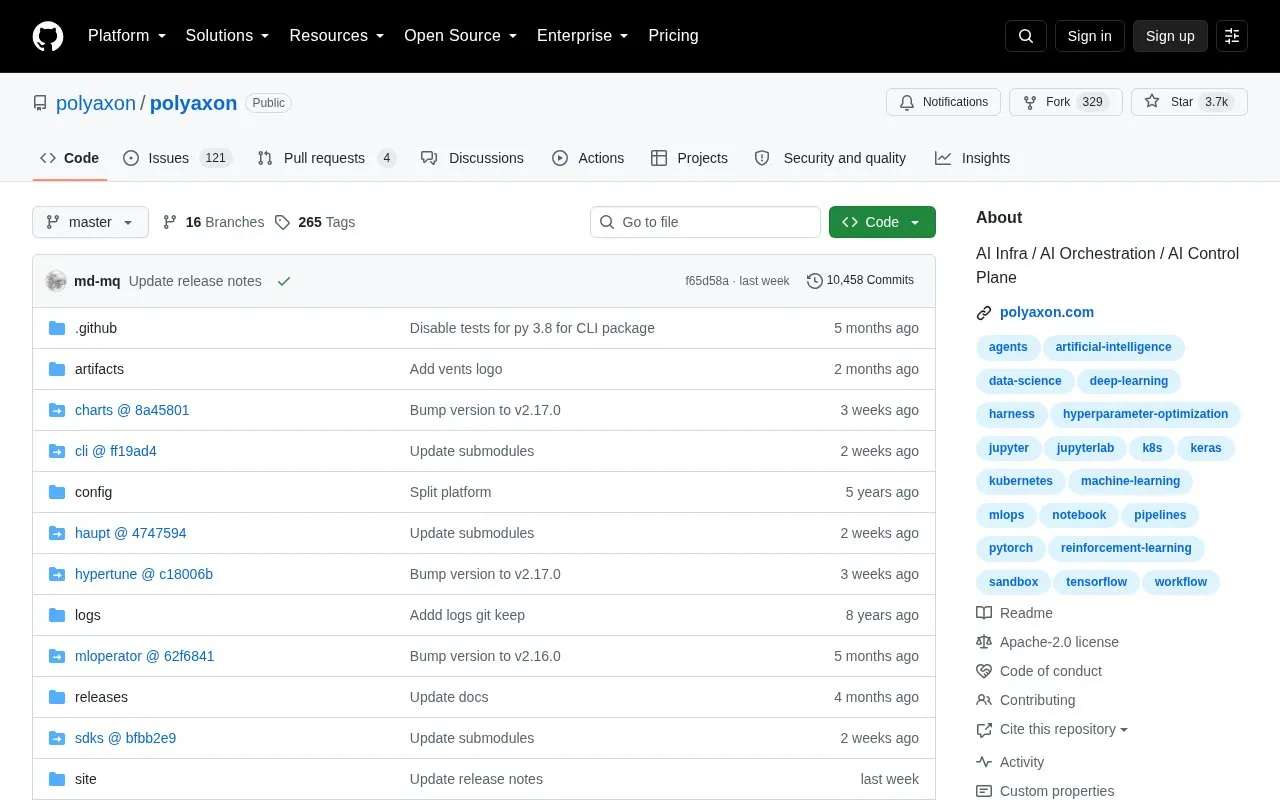Switch to the Pull requests tab

326,158
